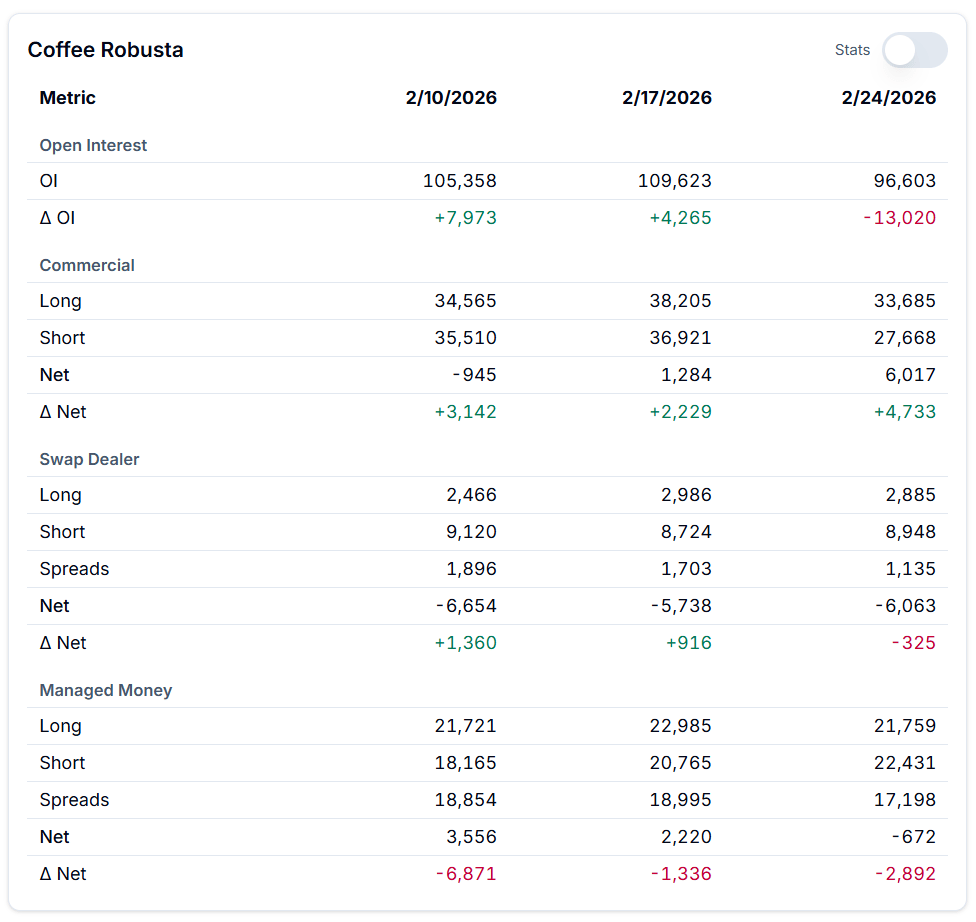Select the 2/17/2026 column header
Image resolution: width=976 pixels, height=922 pixels.
pyautogui.click(x=667, y=98)
